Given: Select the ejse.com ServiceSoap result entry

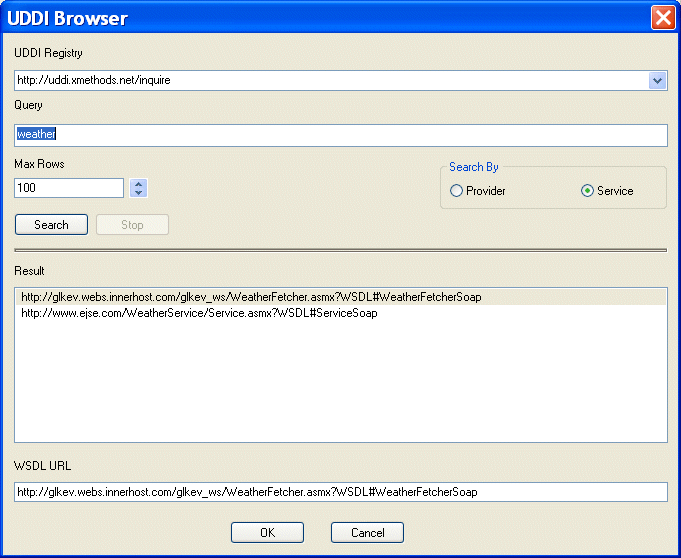Looking at the screenshot, I should [x=198, y=313].
